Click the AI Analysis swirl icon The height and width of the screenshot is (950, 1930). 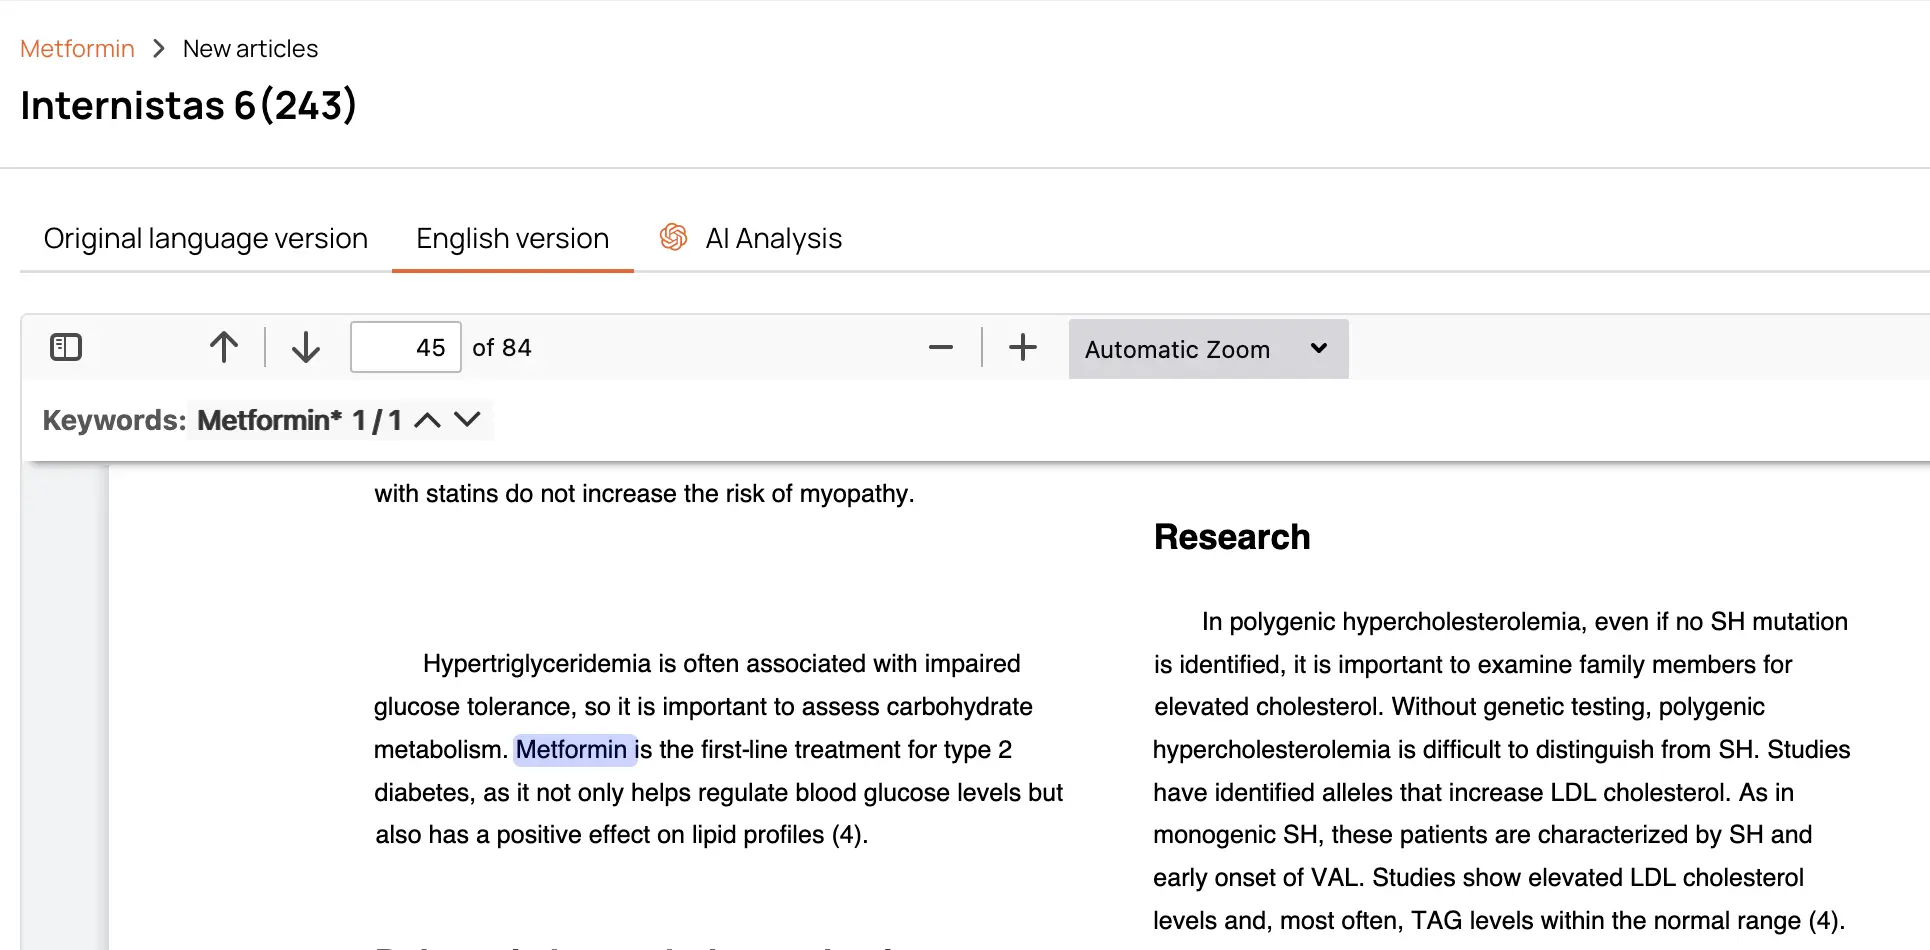(x=673, y=237)
